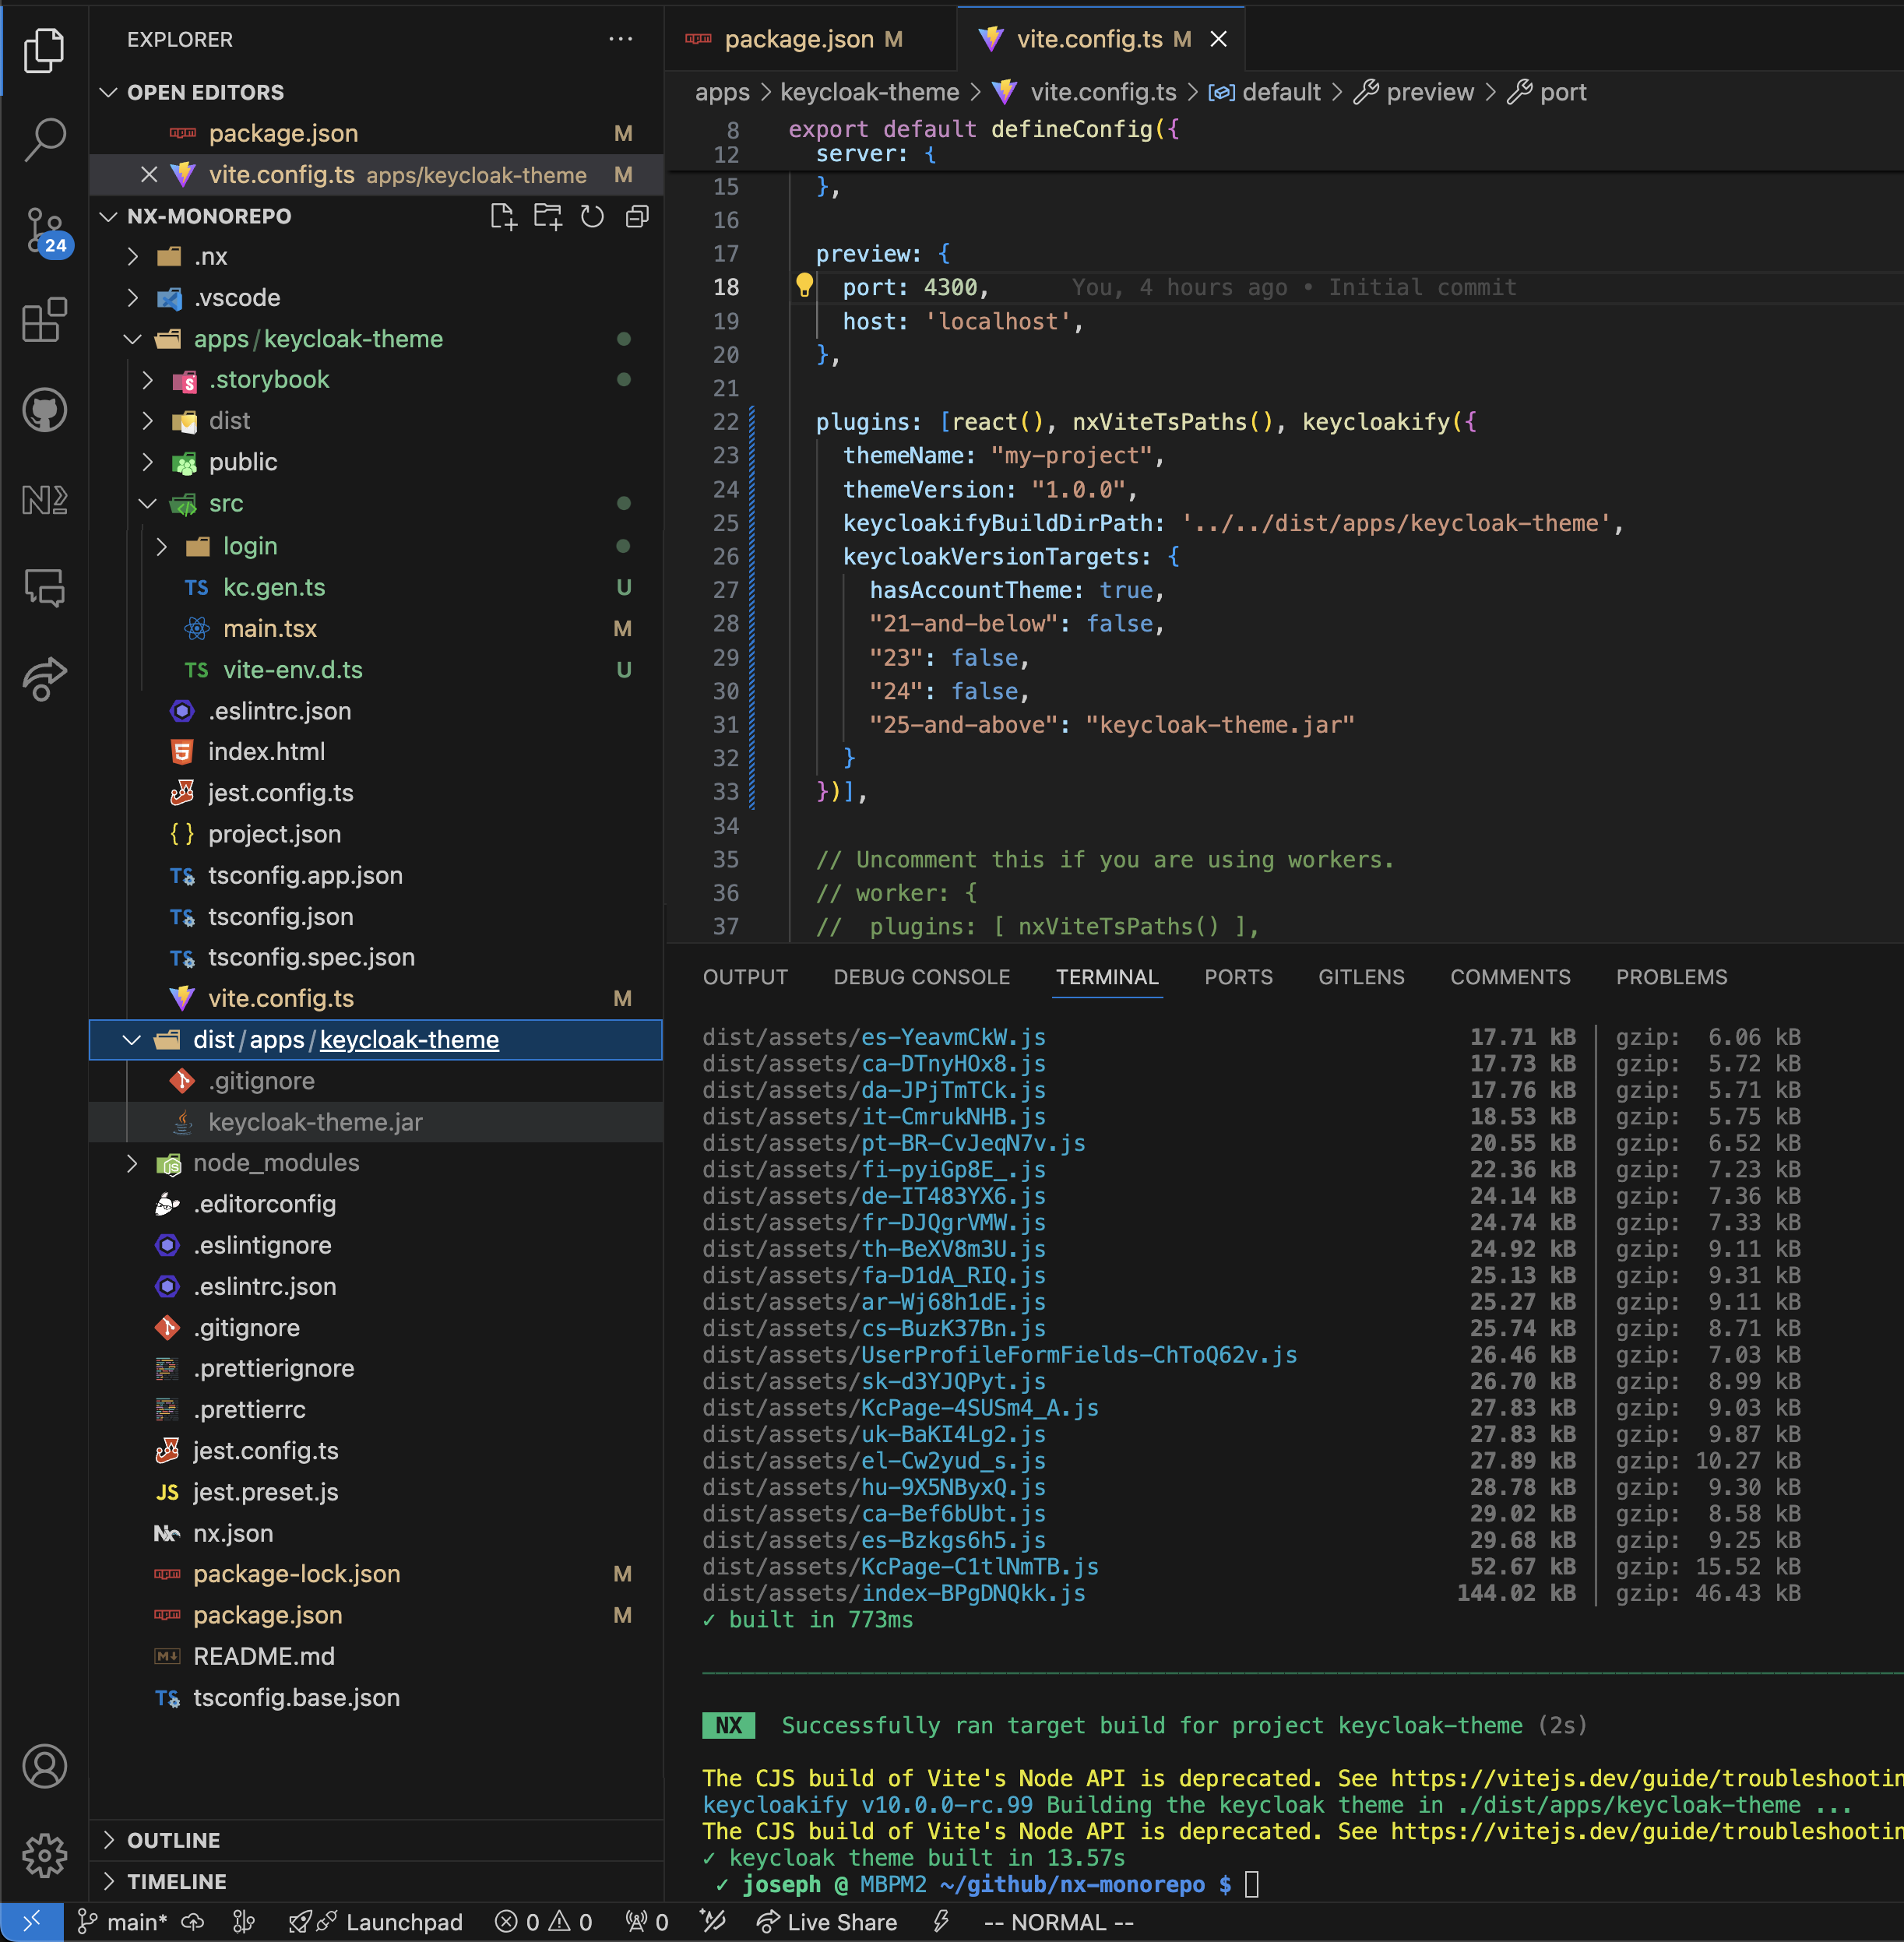The width and height of the screenshot is (1904, 1942).
Task: Open the Manage gear icon
Action: coord(44,1856)
